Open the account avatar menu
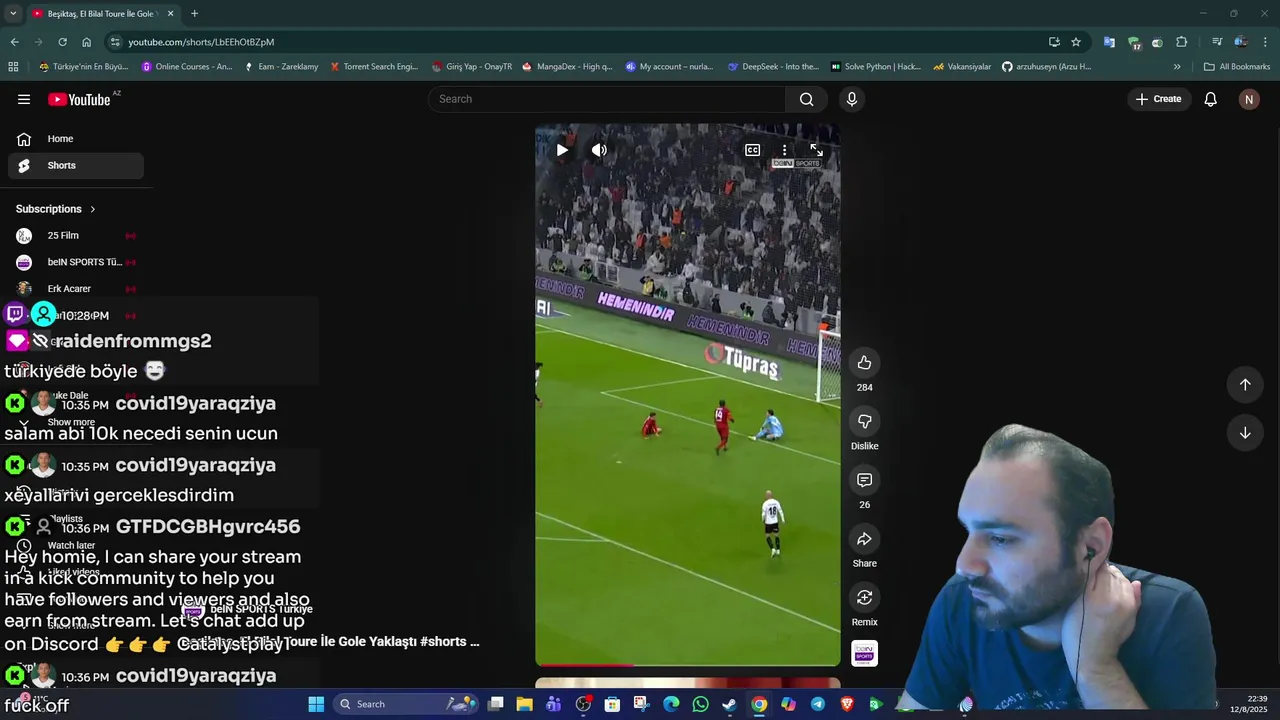1280x720 pixels. pyautogui.click(x=1248, y=99)
